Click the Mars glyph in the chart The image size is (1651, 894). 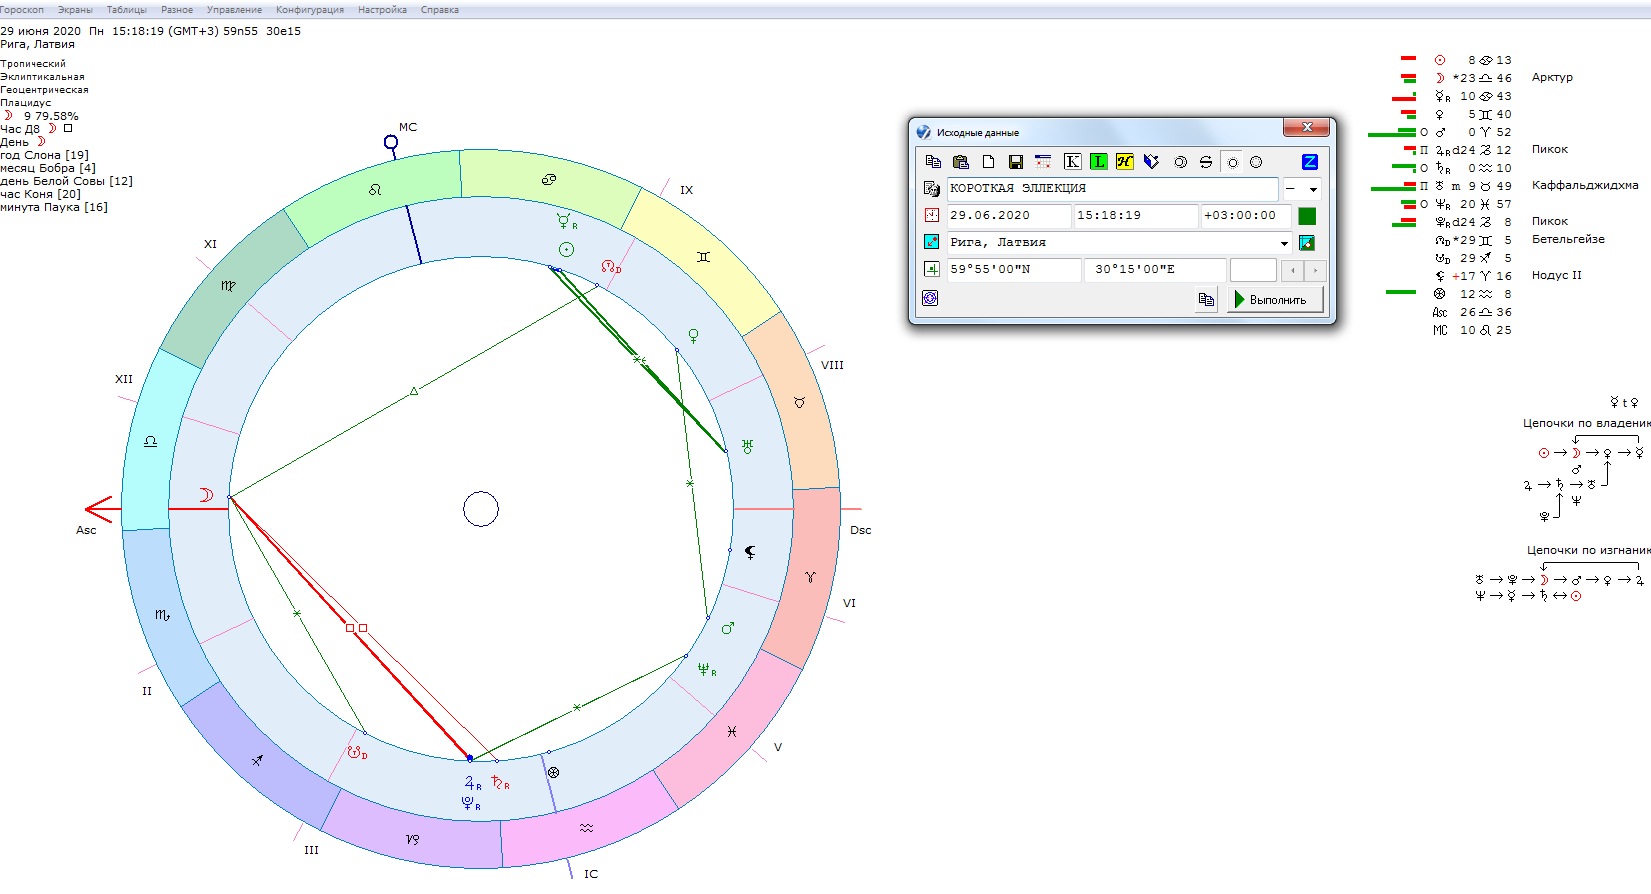click(x=728, y=628)
